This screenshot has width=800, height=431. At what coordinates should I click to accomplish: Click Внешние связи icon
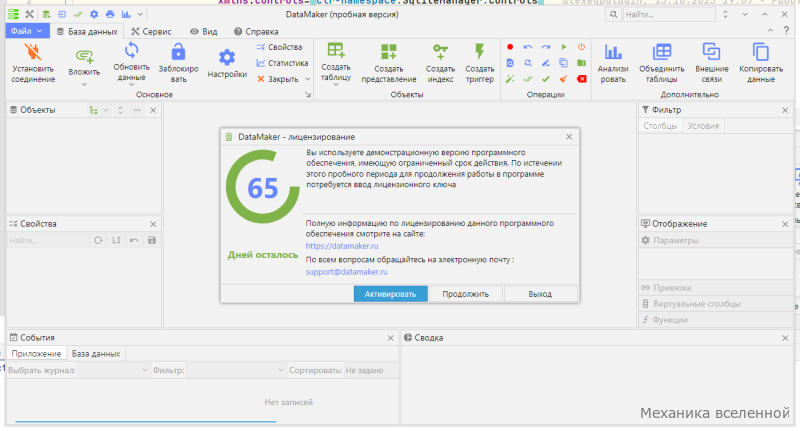point(711,52)
